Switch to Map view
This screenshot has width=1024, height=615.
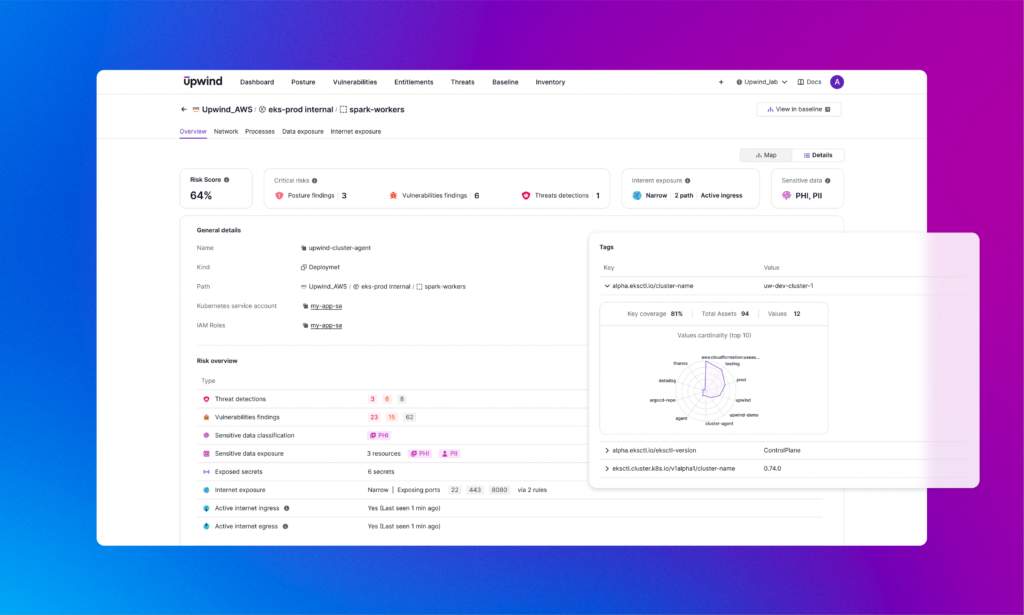[x=765, y=155]
